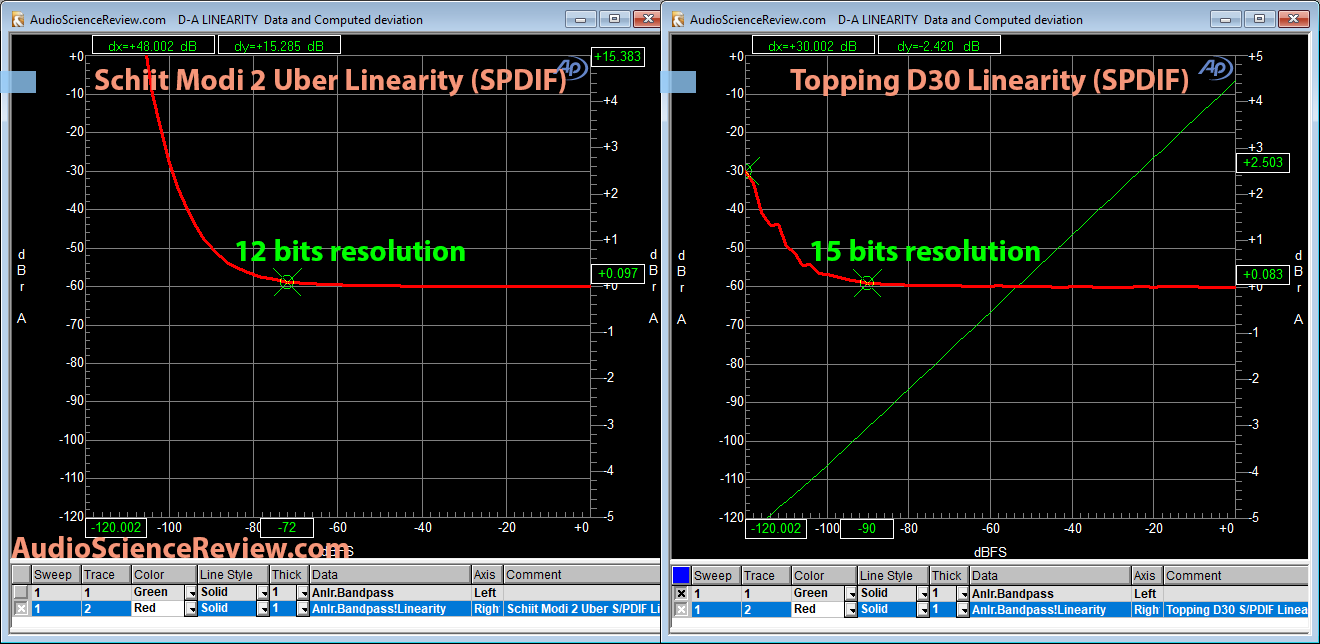Click the +0.083 cursor value box
Viewport: 1320px width, 644px height.
[x=1263, y=274]
